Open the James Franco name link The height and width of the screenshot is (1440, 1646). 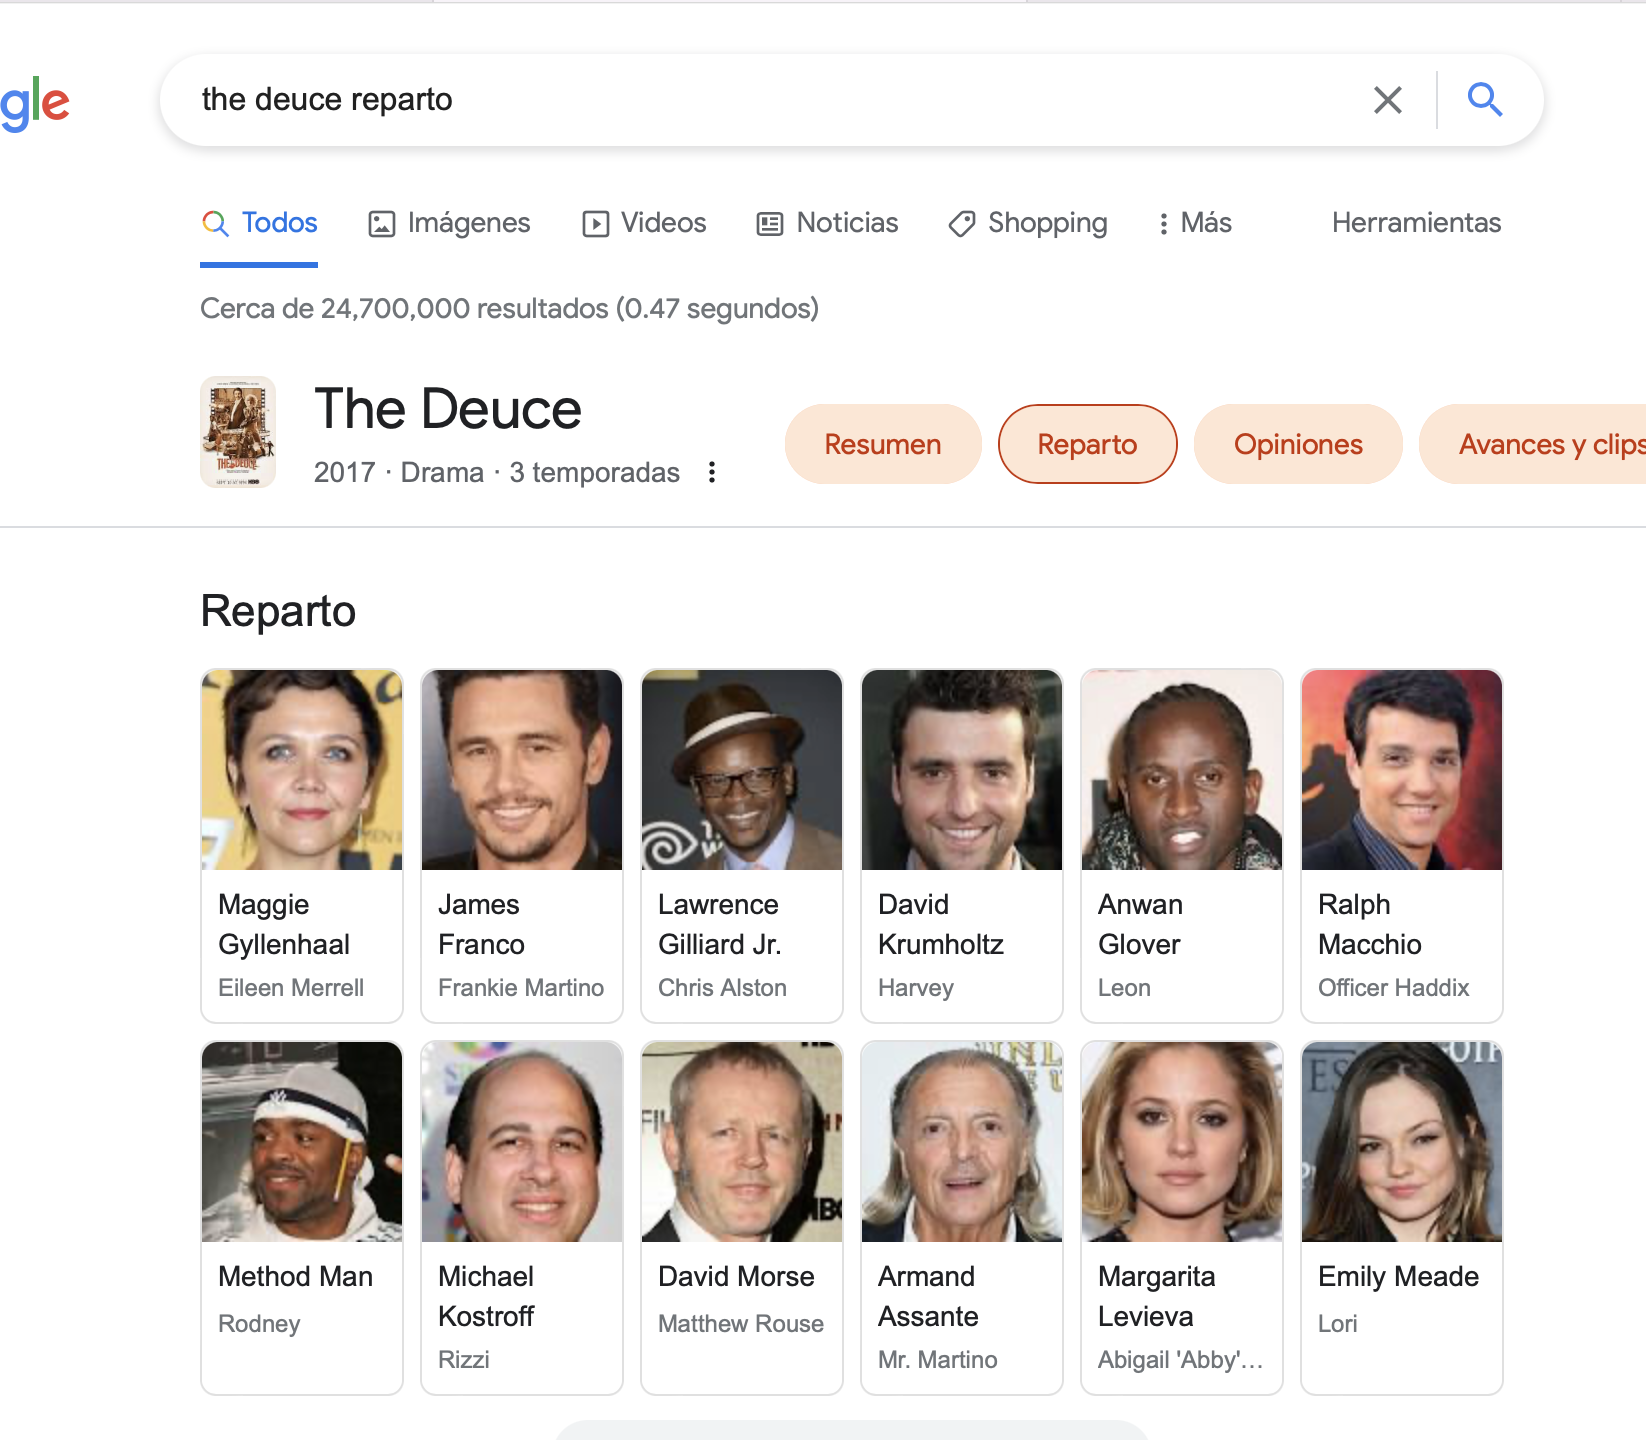coord(481,924)
